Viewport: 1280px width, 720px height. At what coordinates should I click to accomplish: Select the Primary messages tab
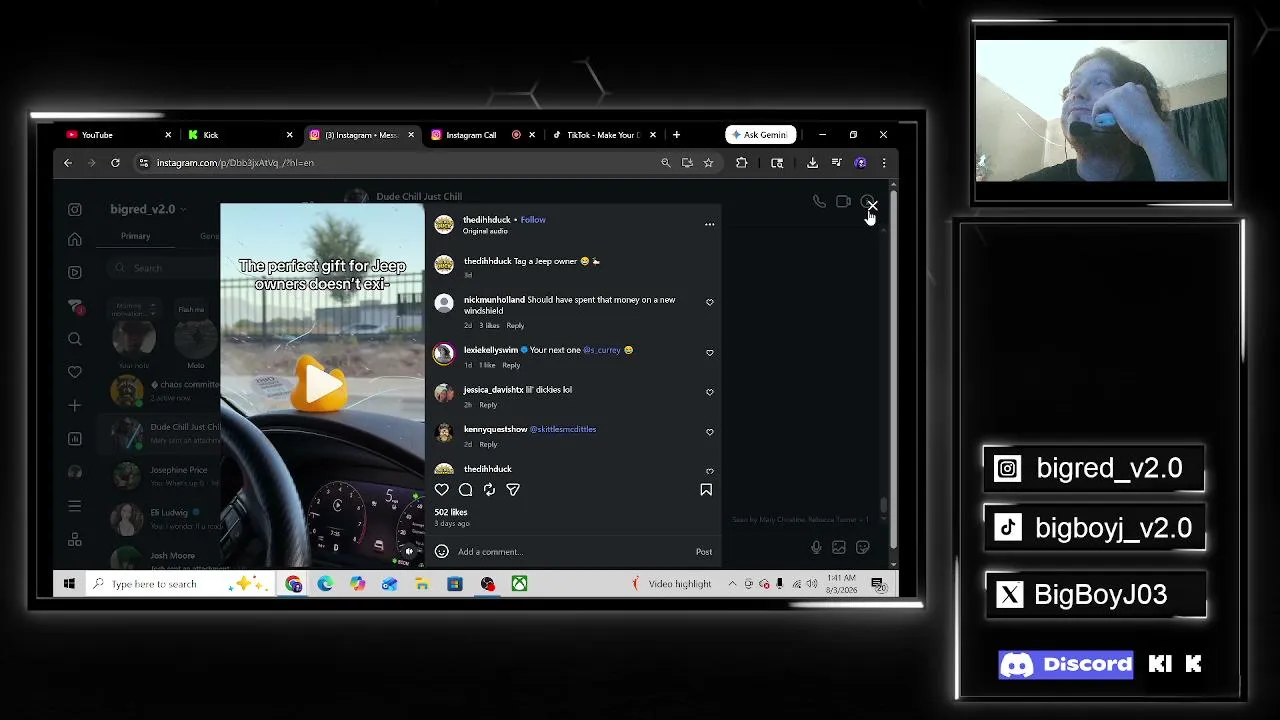135,236
